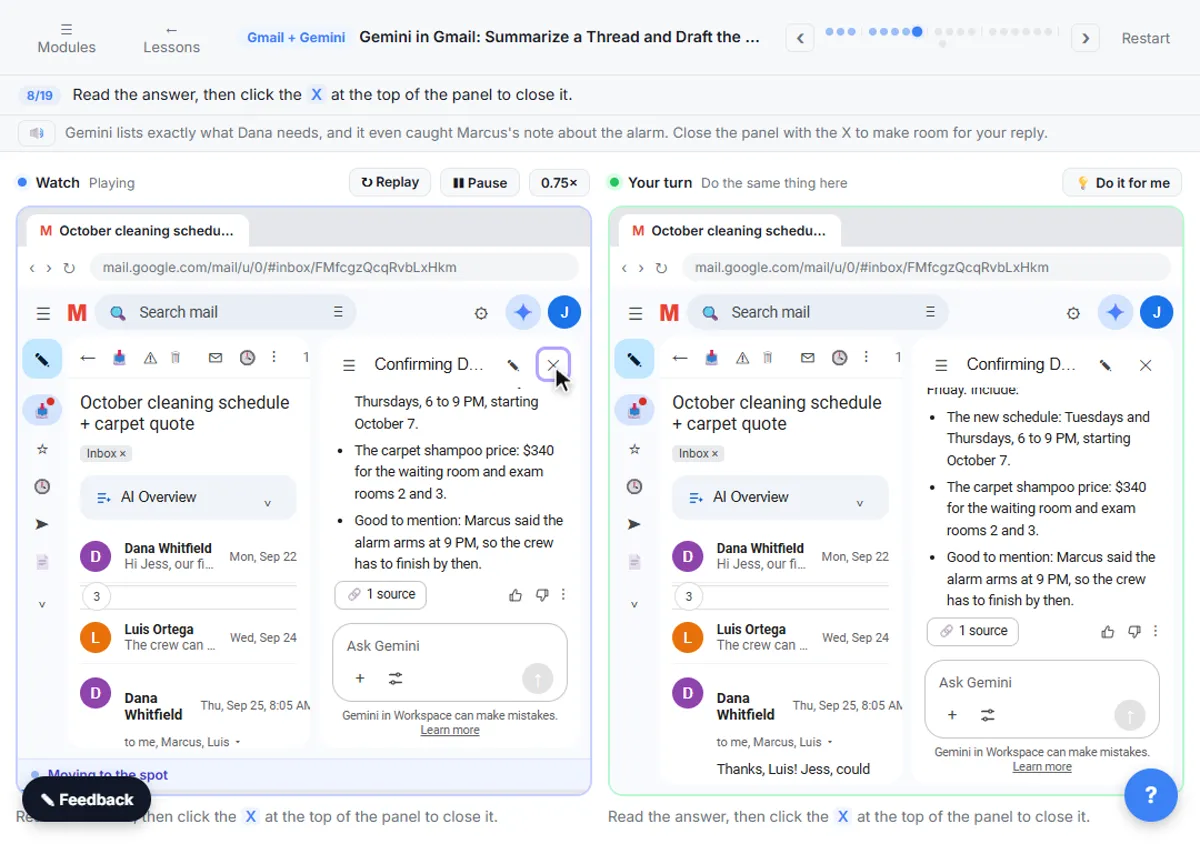Delete the email via trash icon in Your turn pane
The height and width of the screenshot is (844, 1200).
click(x=768, y=357)
